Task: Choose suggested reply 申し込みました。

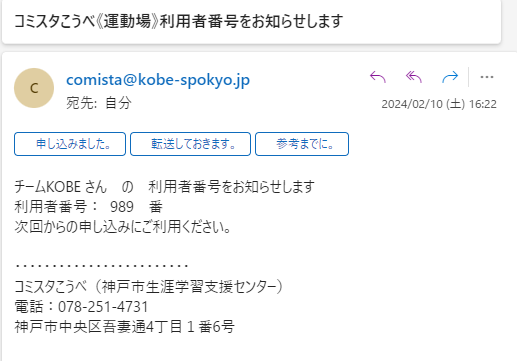Action: 70,144
